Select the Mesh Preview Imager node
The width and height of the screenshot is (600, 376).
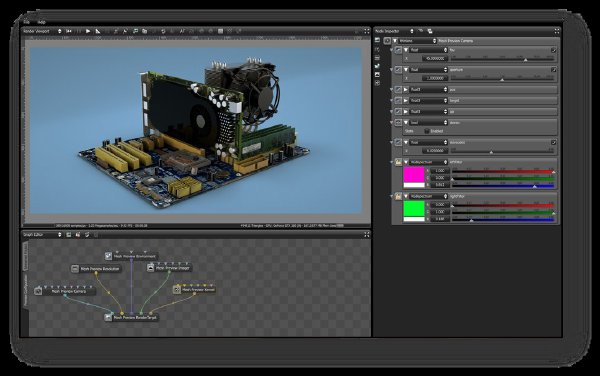click(169, 268)
